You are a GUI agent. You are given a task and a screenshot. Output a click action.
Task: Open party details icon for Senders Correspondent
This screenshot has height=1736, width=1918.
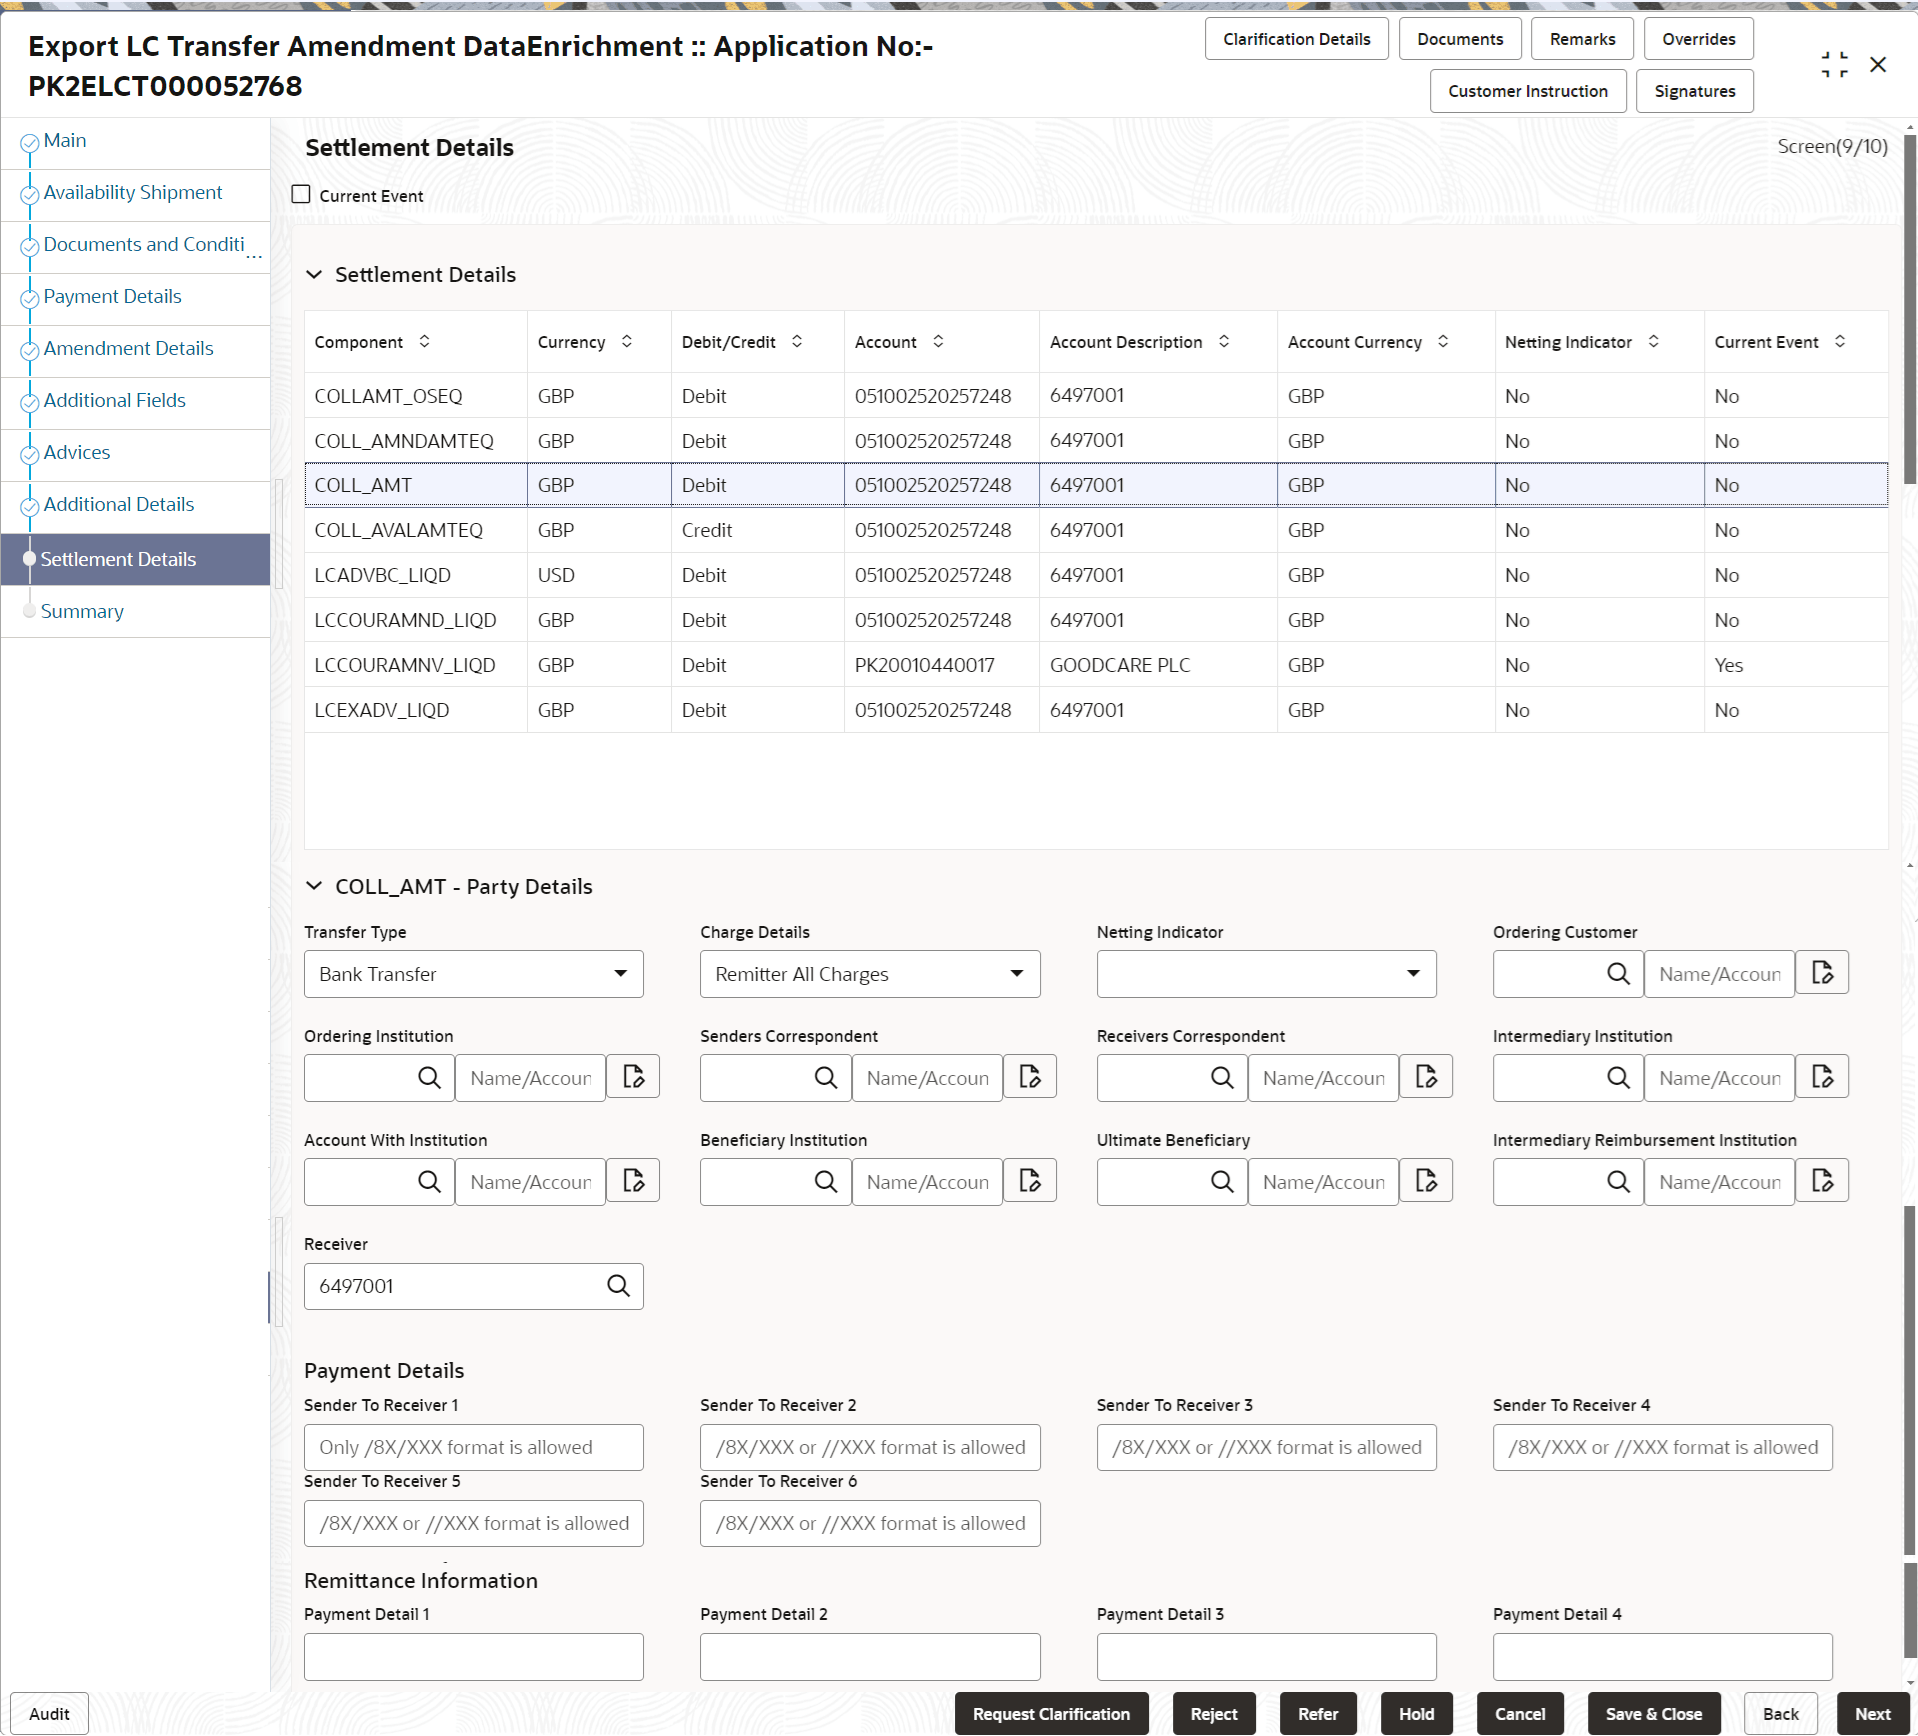click(x=1030, y=1077)
